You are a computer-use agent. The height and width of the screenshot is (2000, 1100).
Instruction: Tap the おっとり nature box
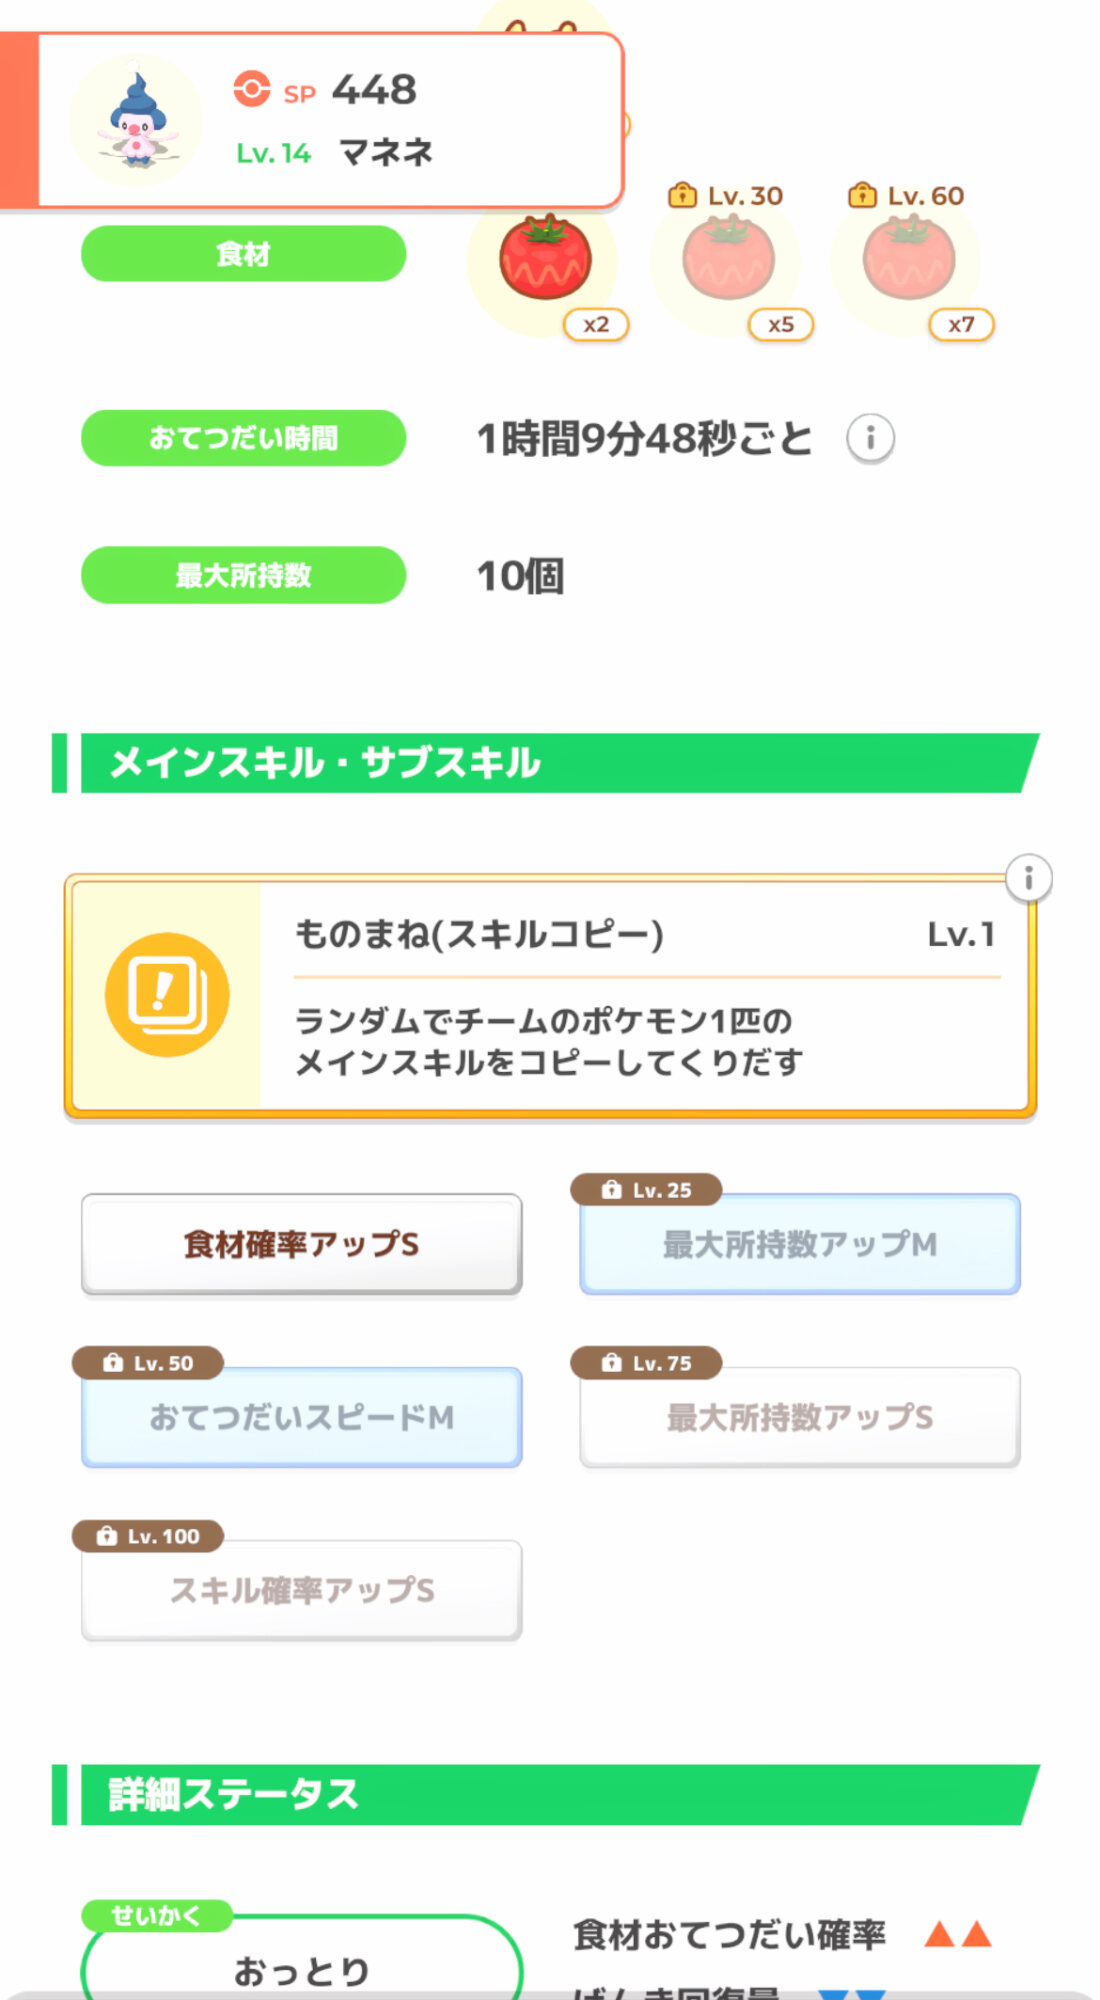click(x=301, y=1967)
